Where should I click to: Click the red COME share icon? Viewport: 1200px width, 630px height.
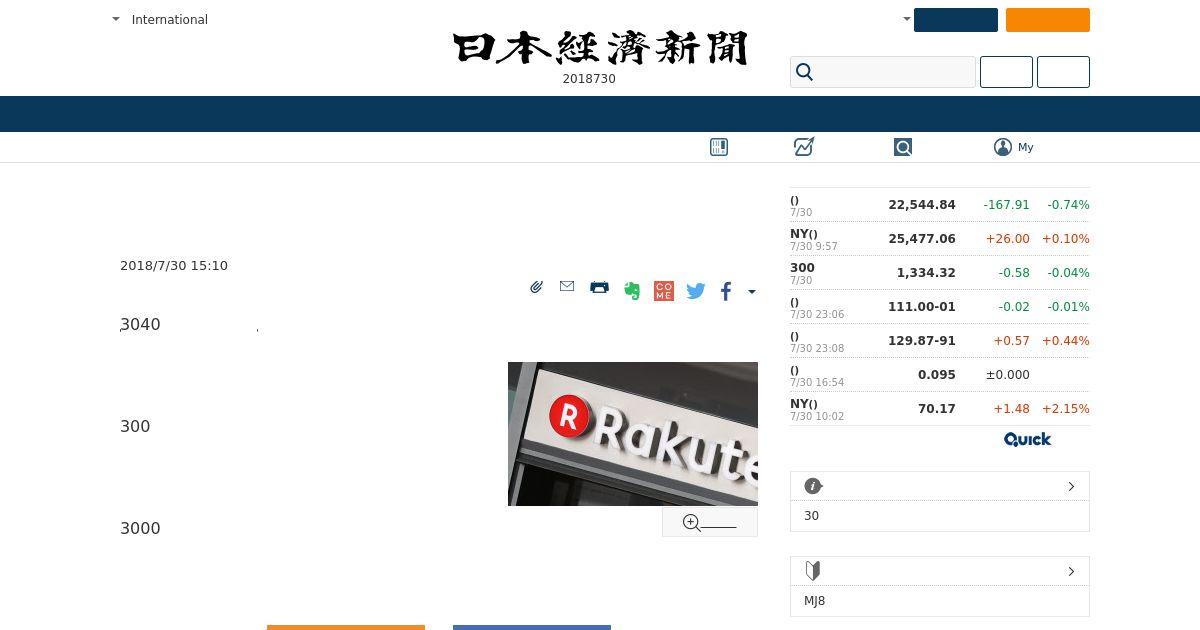[x=664, y=291]
